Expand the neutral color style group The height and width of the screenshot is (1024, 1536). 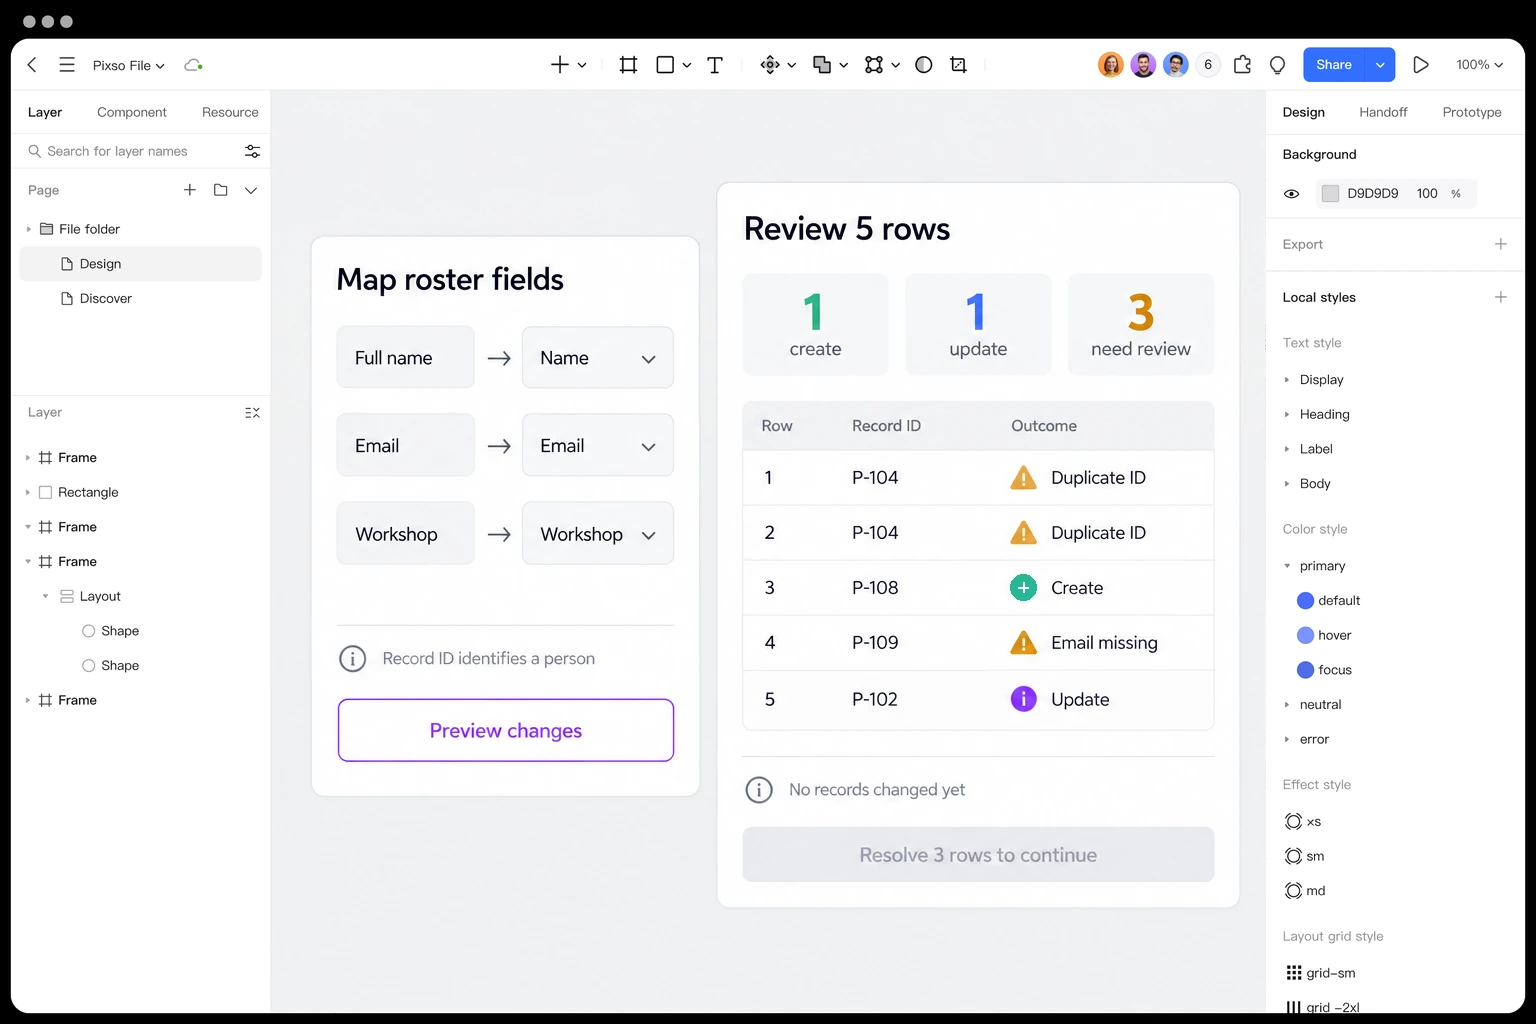click(1287, 705)
